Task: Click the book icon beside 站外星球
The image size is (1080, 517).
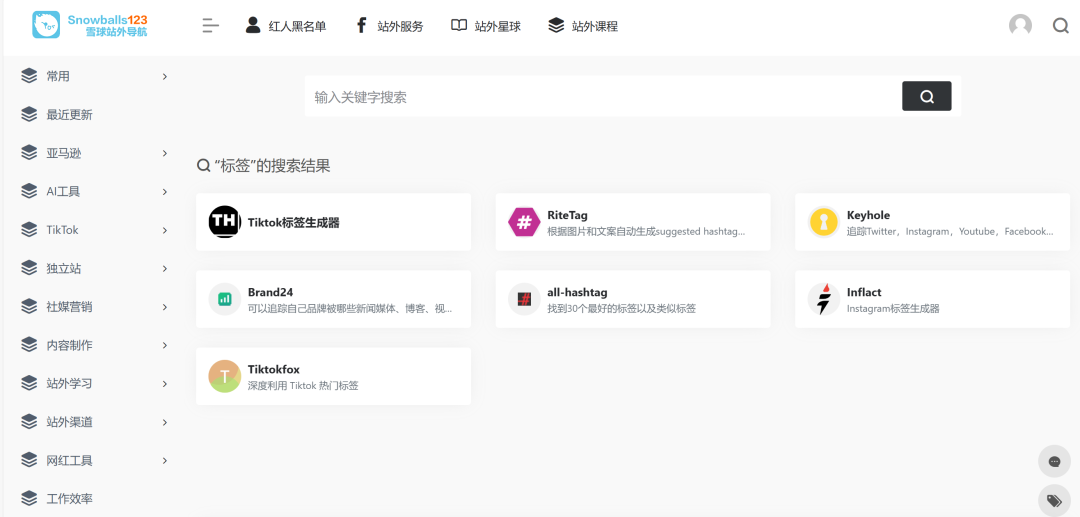Action: coord(459,25)
